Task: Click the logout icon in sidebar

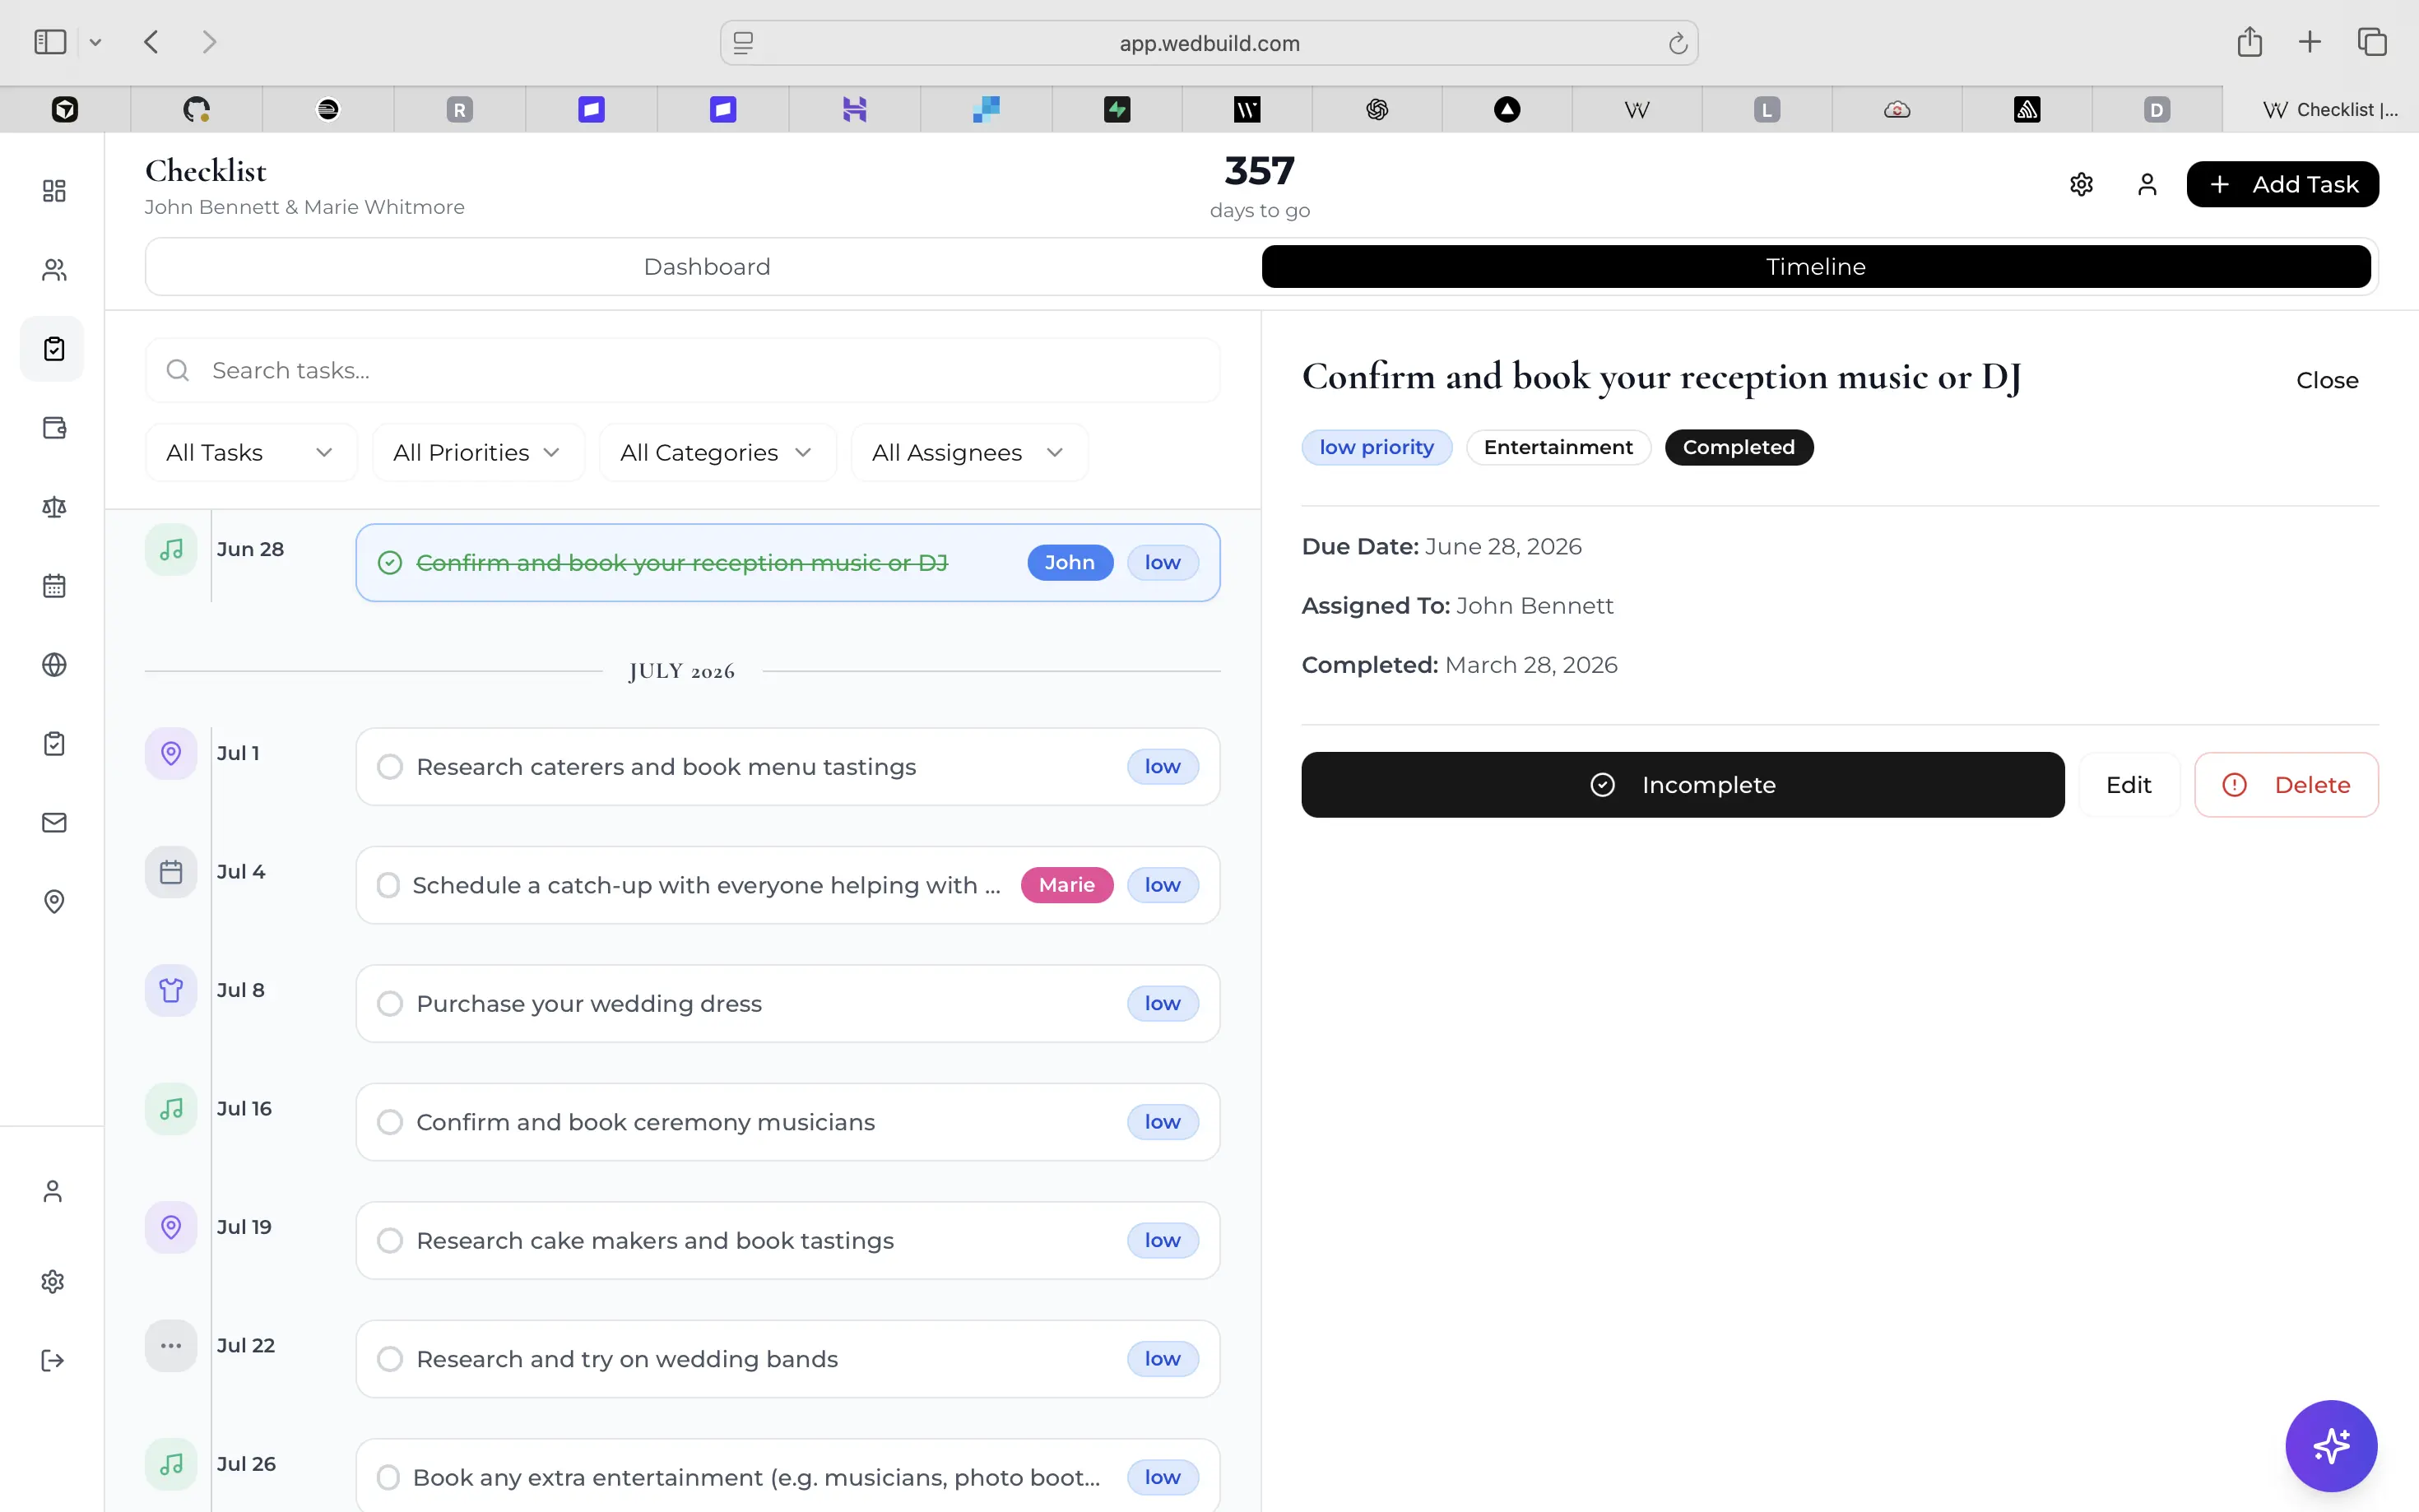Action: (53, 1360)
